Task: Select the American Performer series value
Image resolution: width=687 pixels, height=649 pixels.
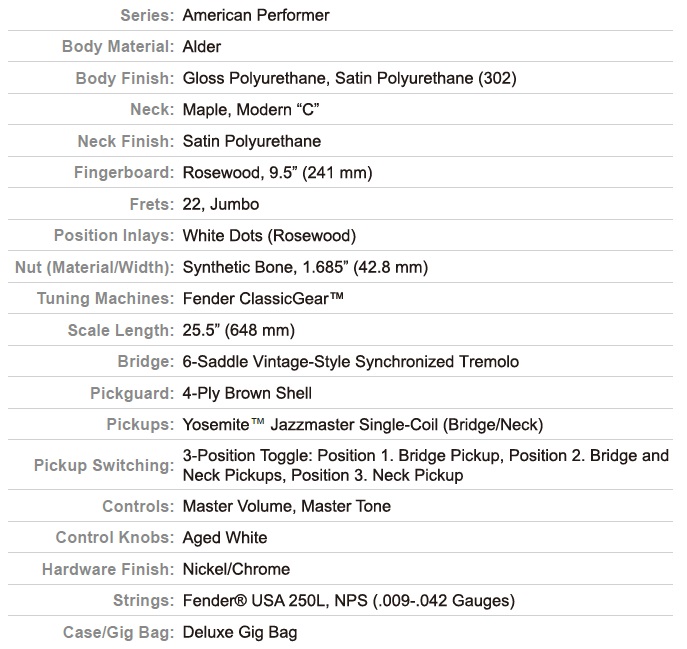Action: pos(256,15)
